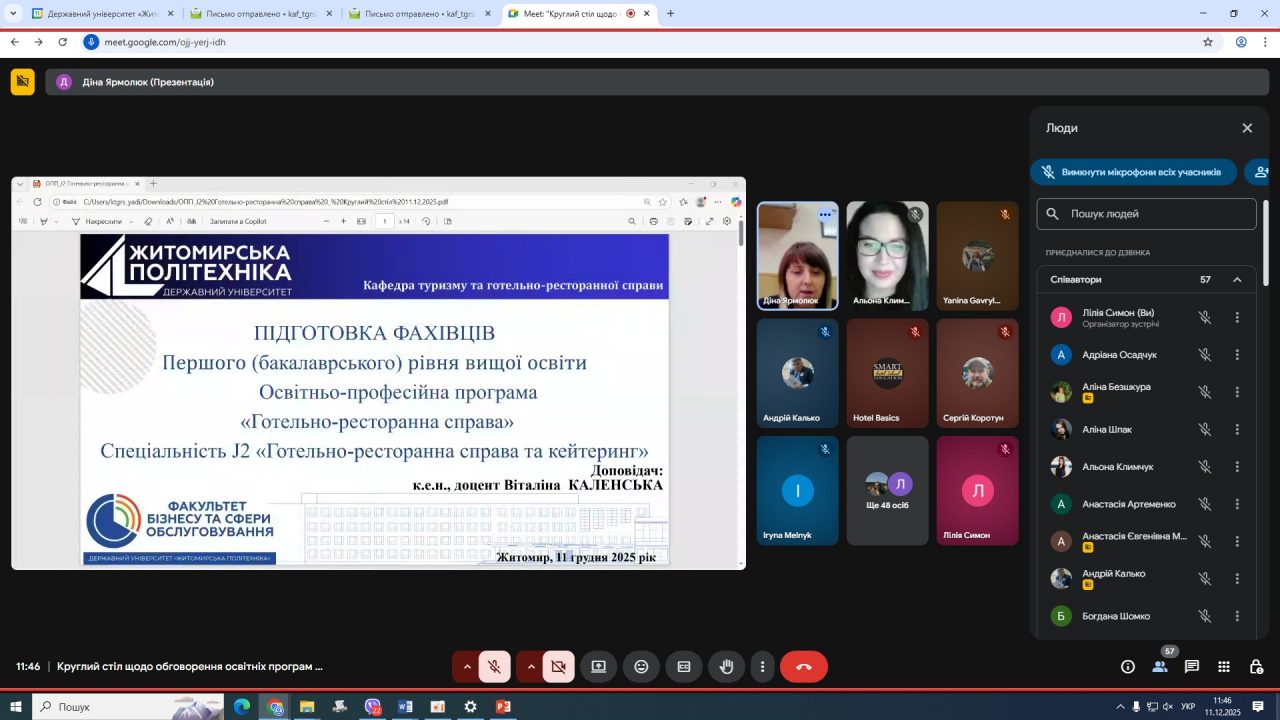Switch to the Державний університет browser tab
Screen dimensions: 1280x720
[95, 14]
